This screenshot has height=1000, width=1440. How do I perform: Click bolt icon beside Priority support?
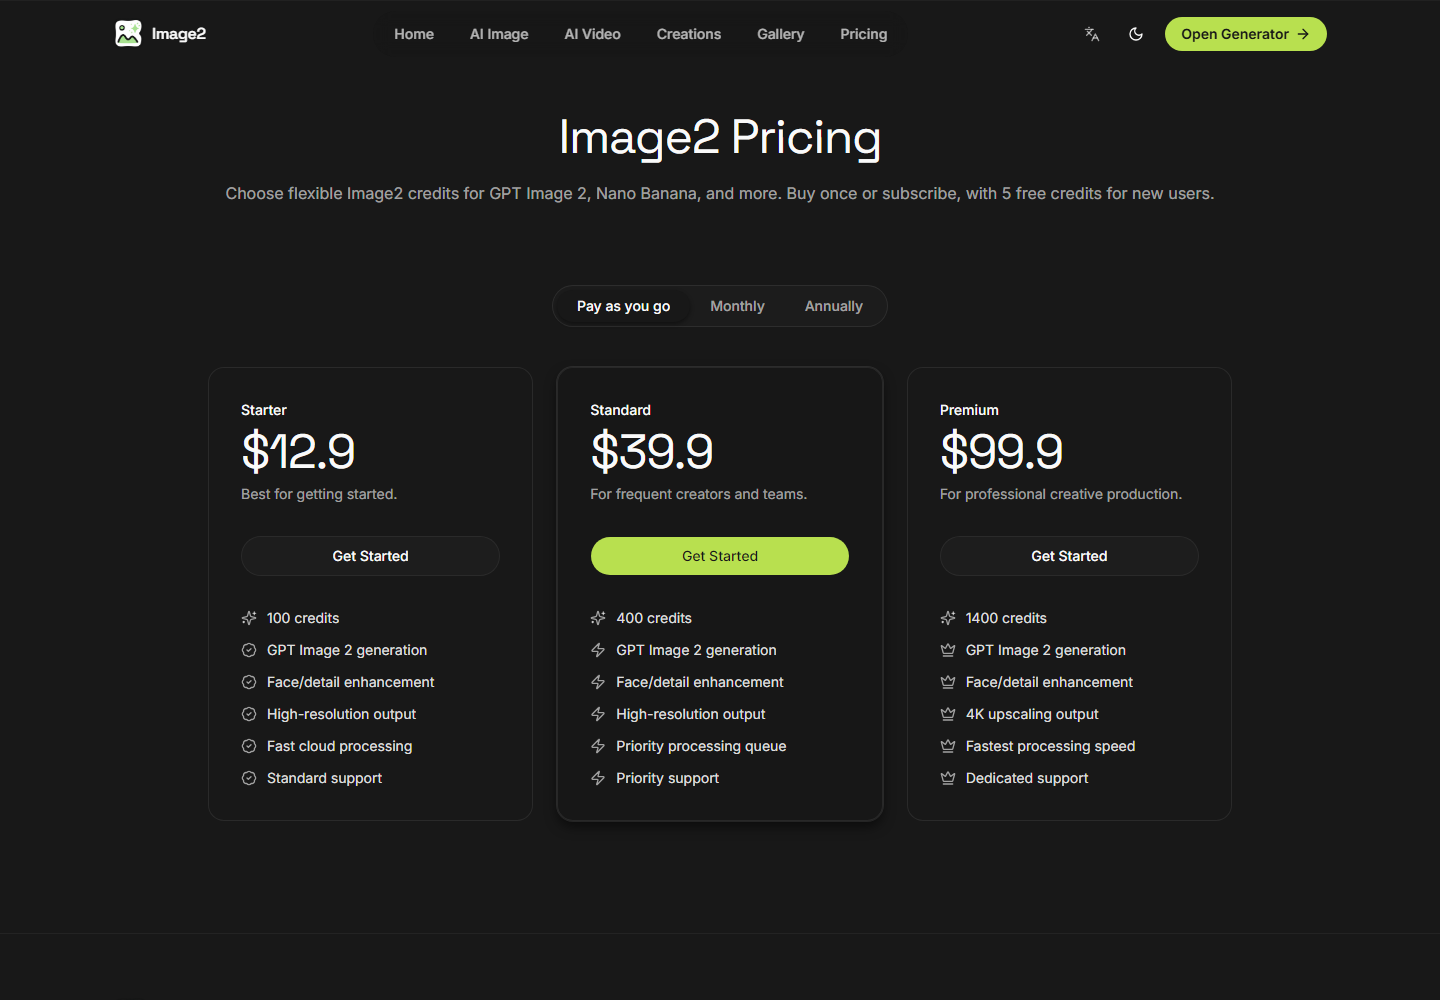pyautogui.click(x=598, y=778)
